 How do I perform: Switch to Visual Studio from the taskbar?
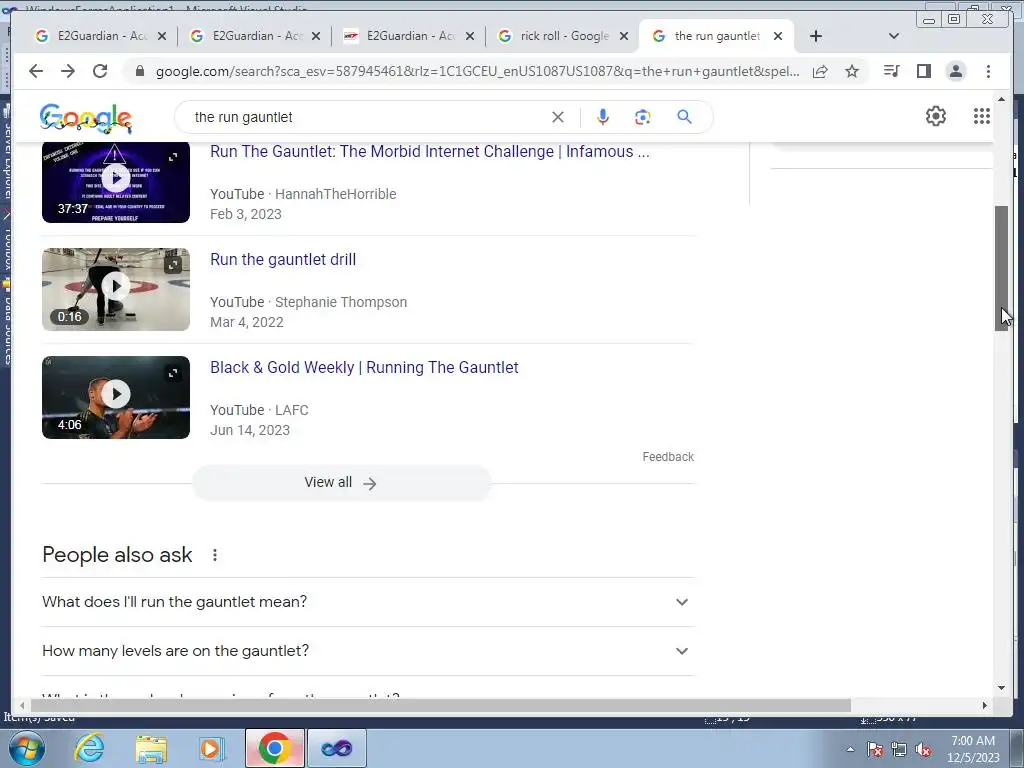(x=336, y=748)
